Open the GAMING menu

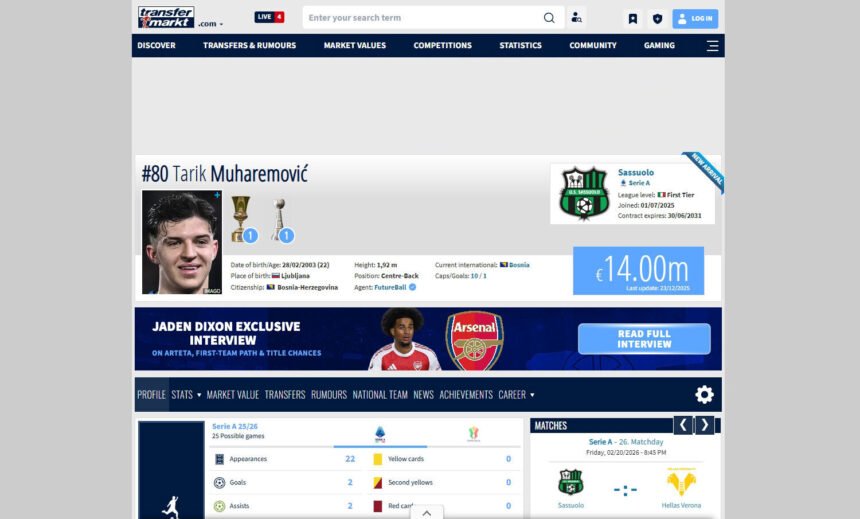click(x=659, y=46)
